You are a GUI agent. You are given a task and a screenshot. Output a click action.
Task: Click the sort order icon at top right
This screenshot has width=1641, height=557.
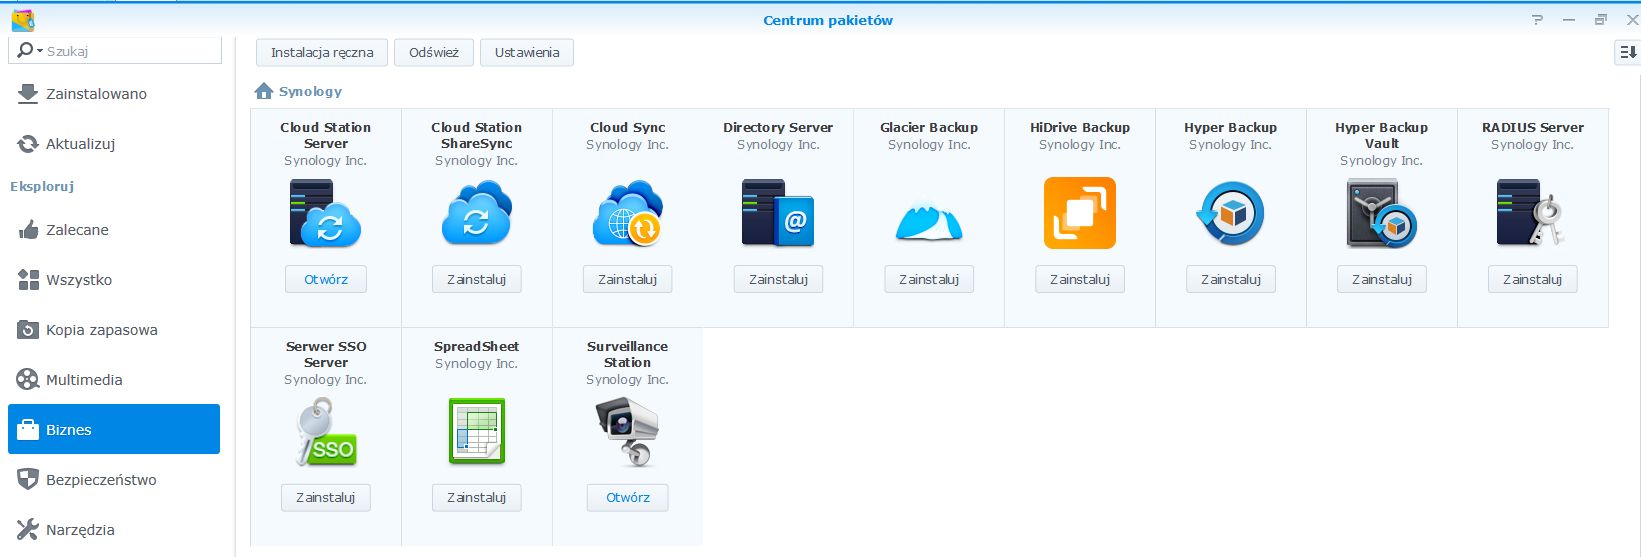point(1628,53)
